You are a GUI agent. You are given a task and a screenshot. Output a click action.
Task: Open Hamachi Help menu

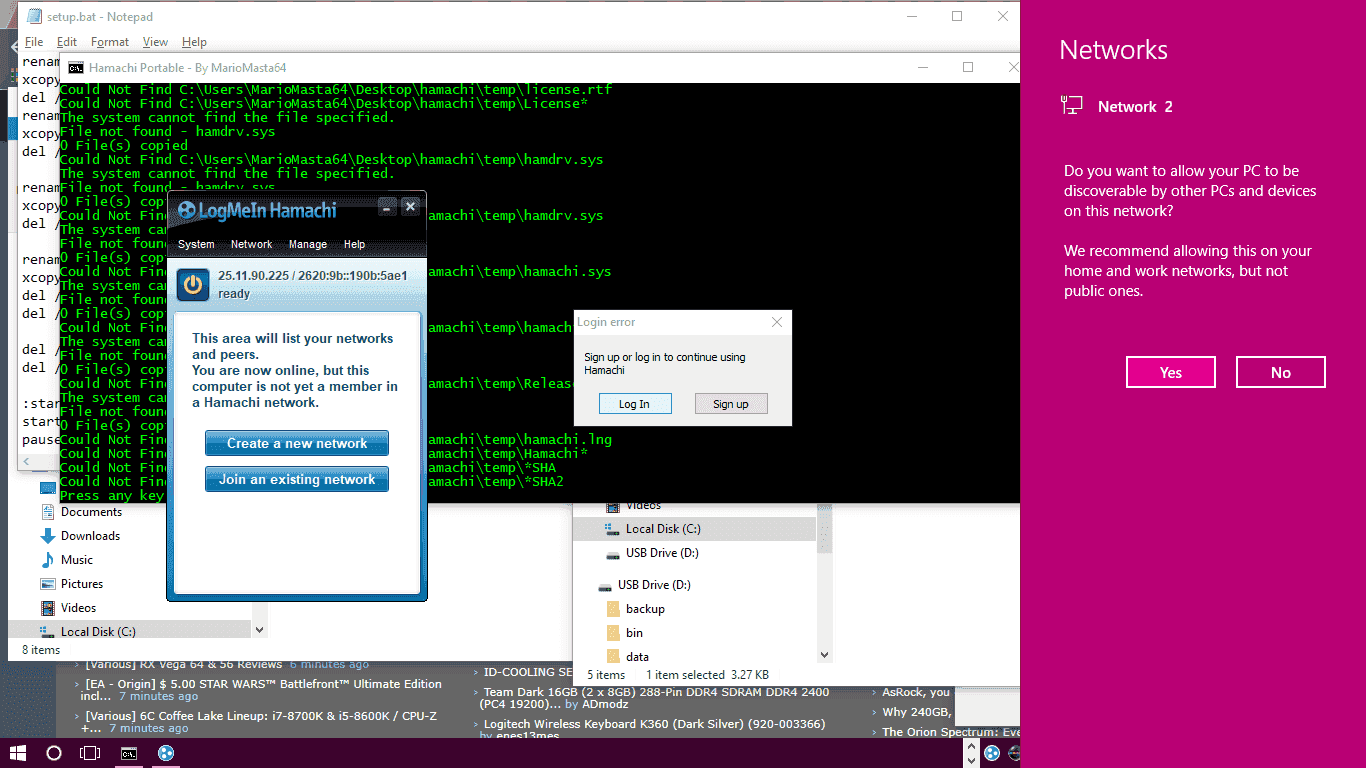(x=354, y=244)
